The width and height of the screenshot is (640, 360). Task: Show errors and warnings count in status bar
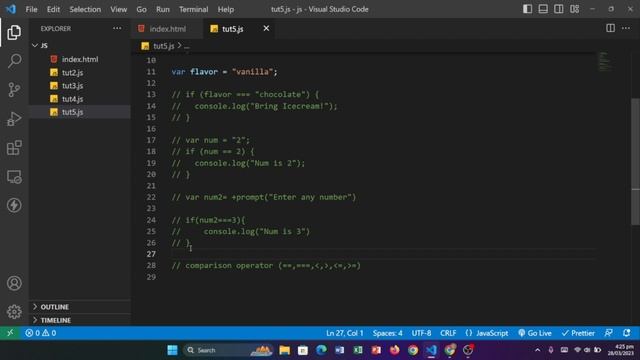point(40,333)
